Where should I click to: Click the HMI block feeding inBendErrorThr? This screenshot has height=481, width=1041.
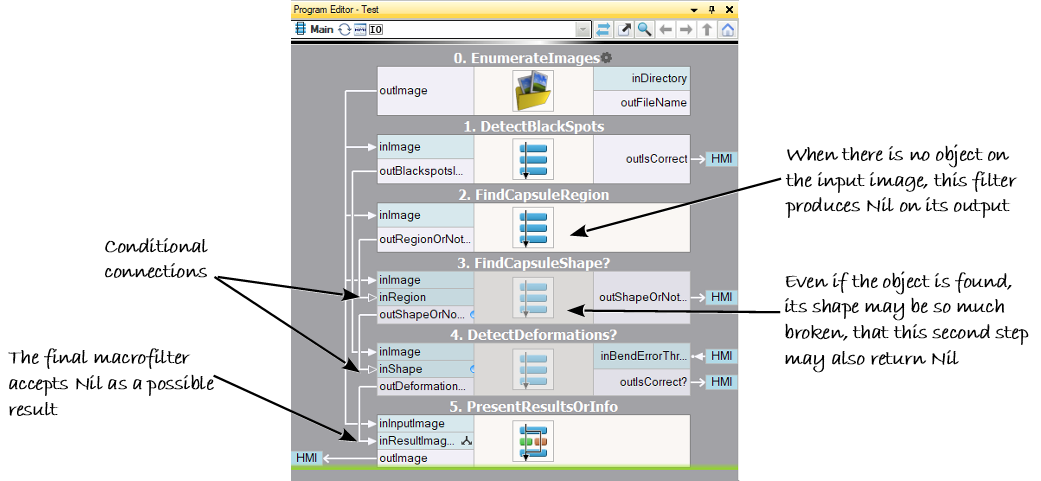[x=721, y=356]
